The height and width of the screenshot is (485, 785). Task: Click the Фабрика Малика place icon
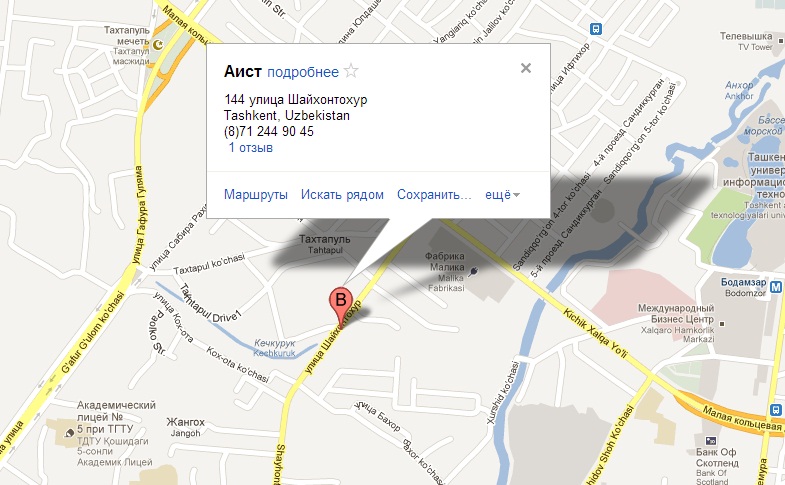(474, 272)
